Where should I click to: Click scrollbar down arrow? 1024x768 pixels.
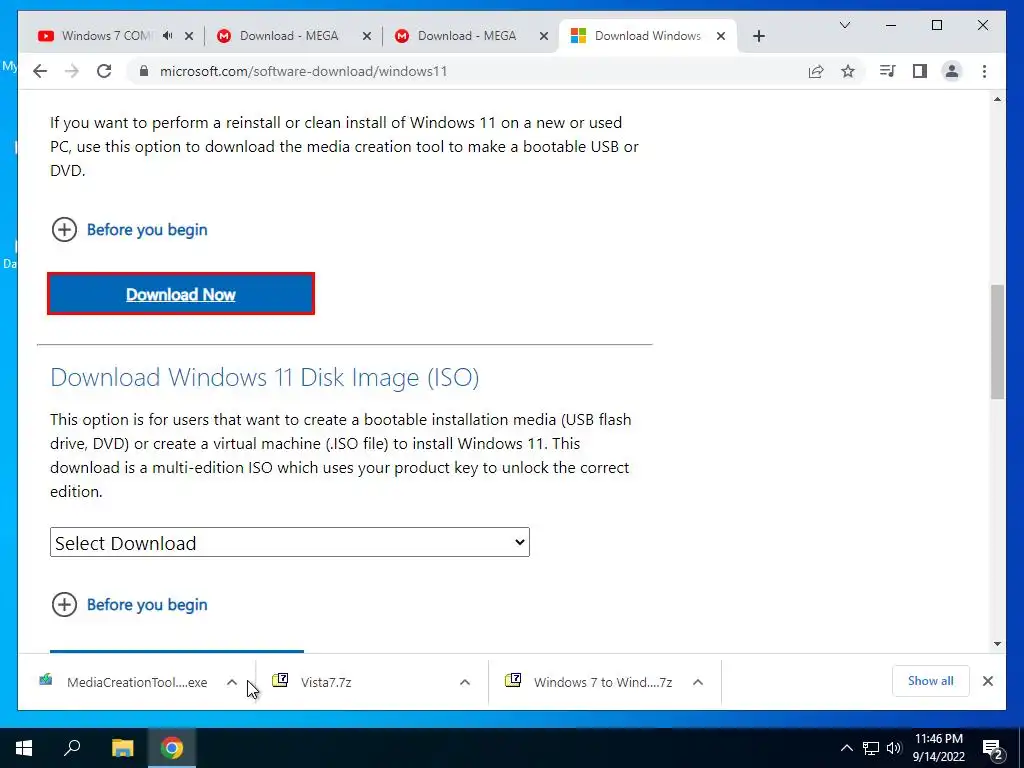[x=997, y=644]
